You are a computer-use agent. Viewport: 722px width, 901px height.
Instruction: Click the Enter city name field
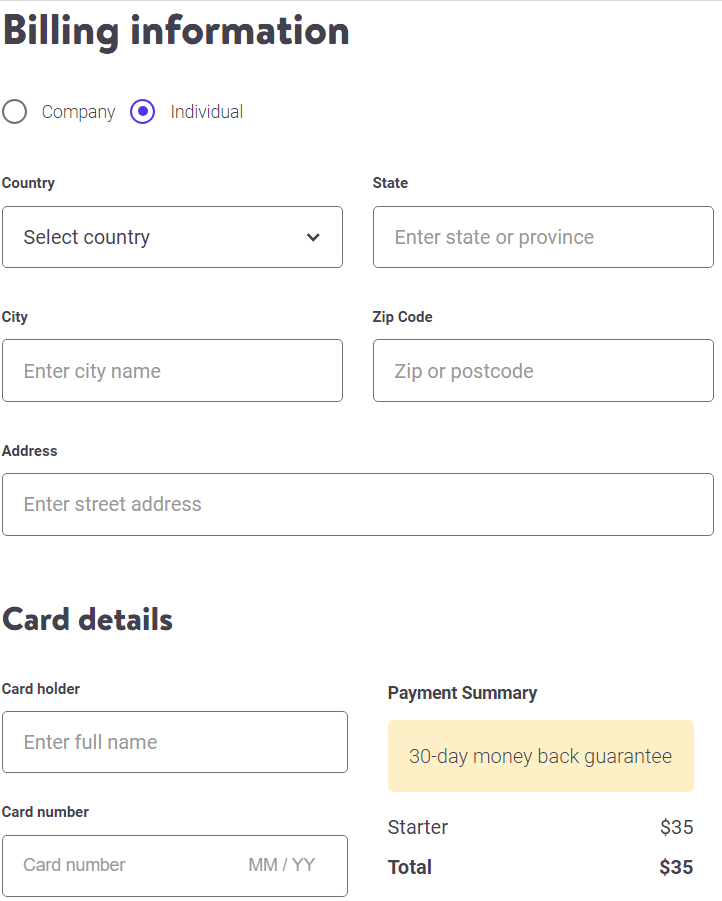170,370
